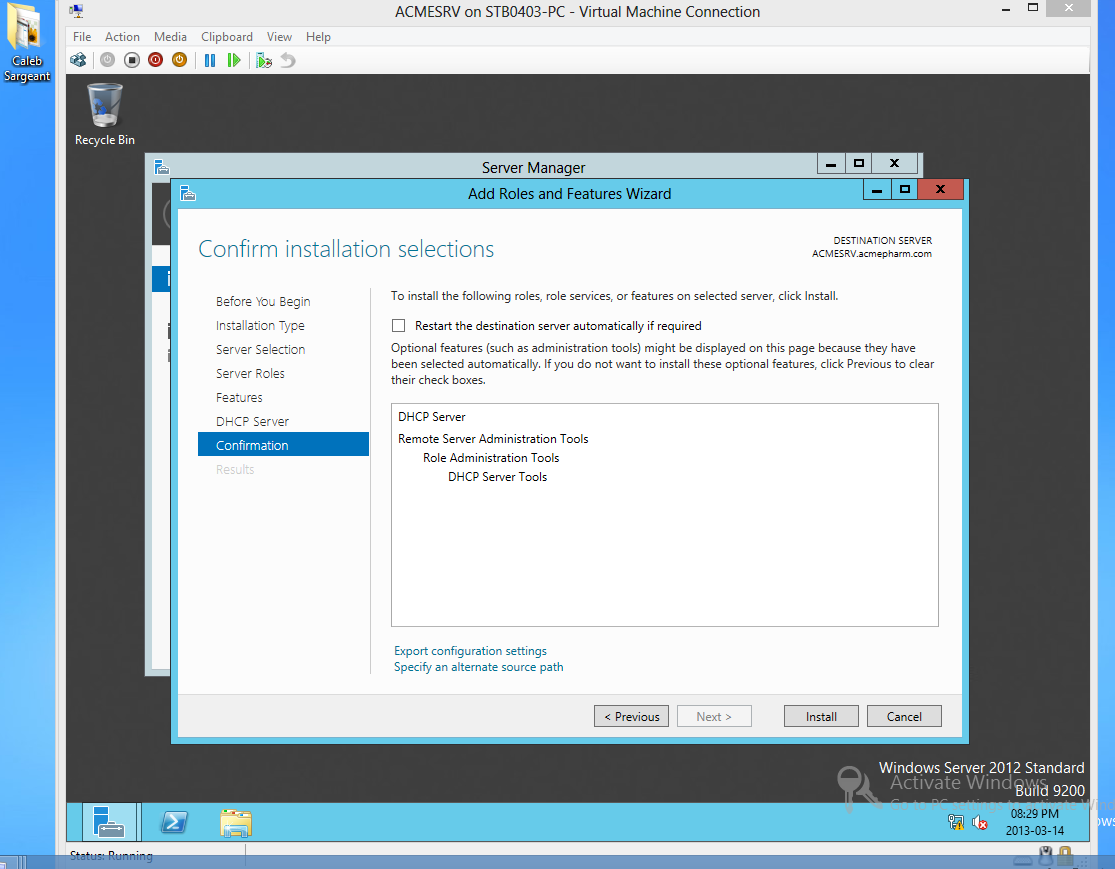Click the orange Save state icon
The height and width of the screenshot is (869, 1115).
[179, 60]
